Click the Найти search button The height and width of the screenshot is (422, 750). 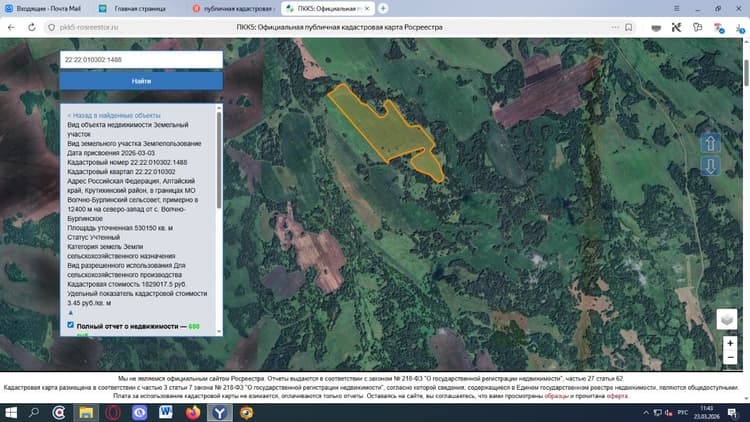(x=141, y=81)
